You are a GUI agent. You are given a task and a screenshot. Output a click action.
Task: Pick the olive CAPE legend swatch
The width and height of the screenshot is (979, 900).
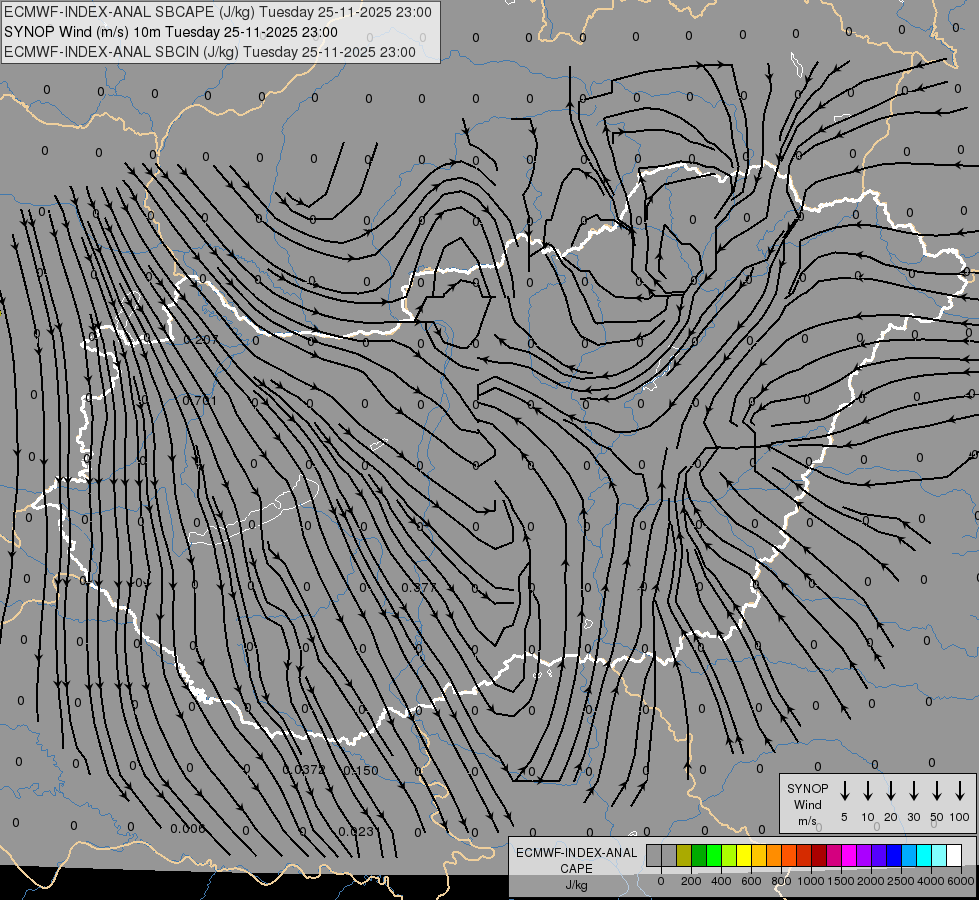pyautogui.click(x=684, y=855)
